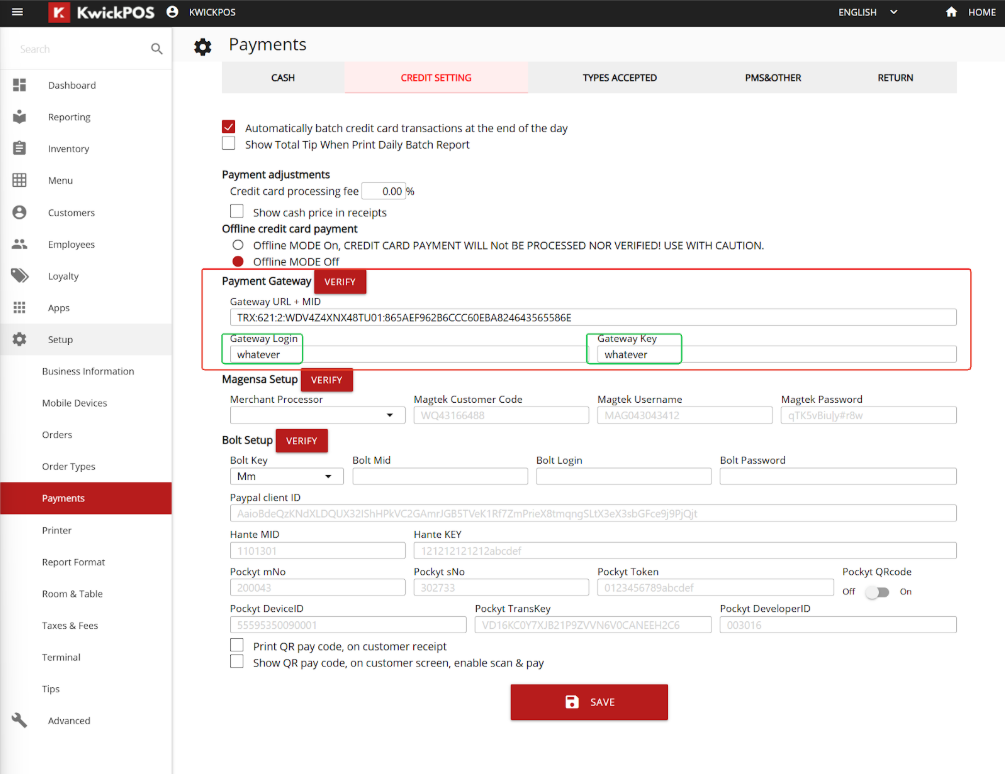1005x774 pixels.
Task: Click the Bolt Login field
Action: tap(624, 476)
